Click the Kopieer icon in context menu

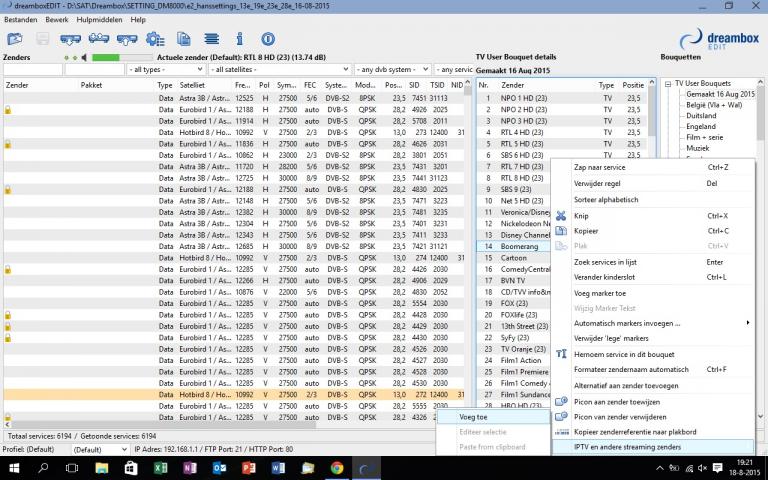click(x=561, y=231)
